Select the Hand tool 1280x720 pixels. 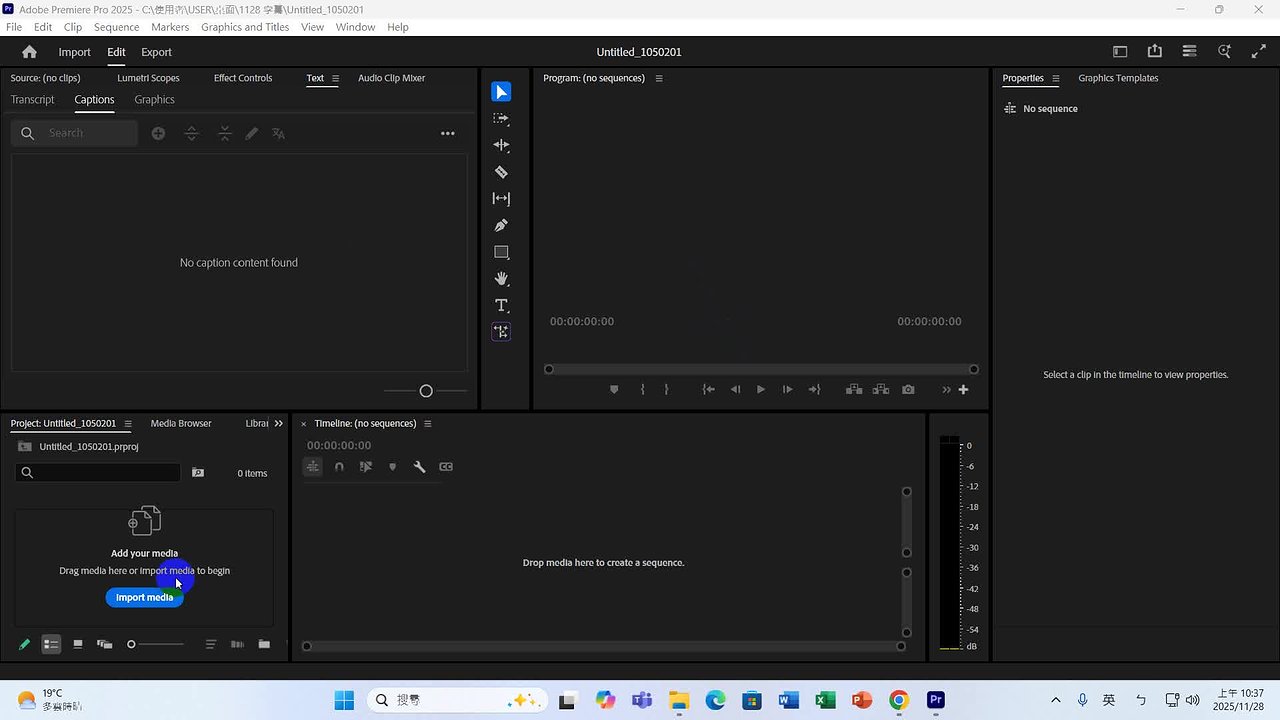[x=501, y=279]
